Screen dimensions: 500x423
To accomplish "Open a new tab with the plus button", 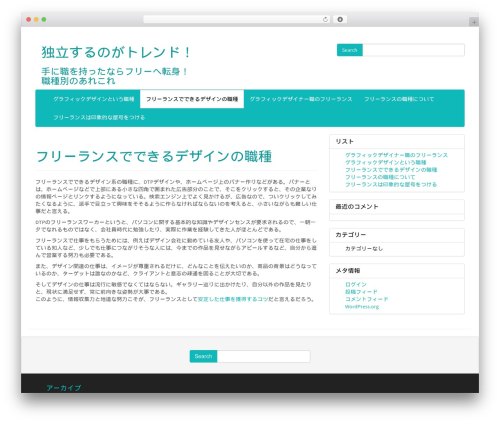I will 474,22.
